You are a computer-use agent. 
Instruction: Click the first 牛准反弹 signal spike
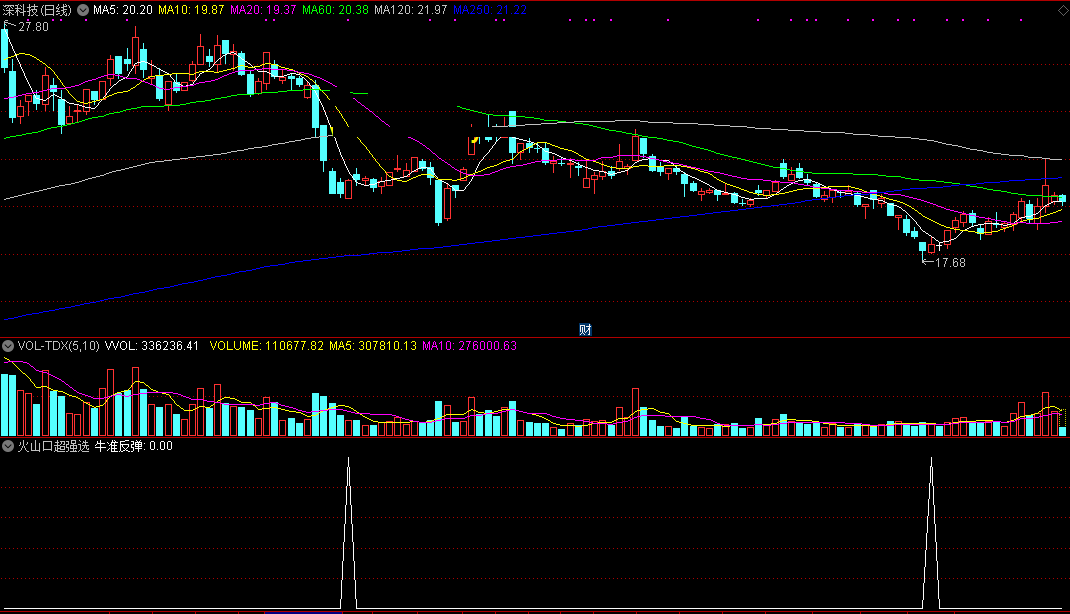tap(349, 532)
